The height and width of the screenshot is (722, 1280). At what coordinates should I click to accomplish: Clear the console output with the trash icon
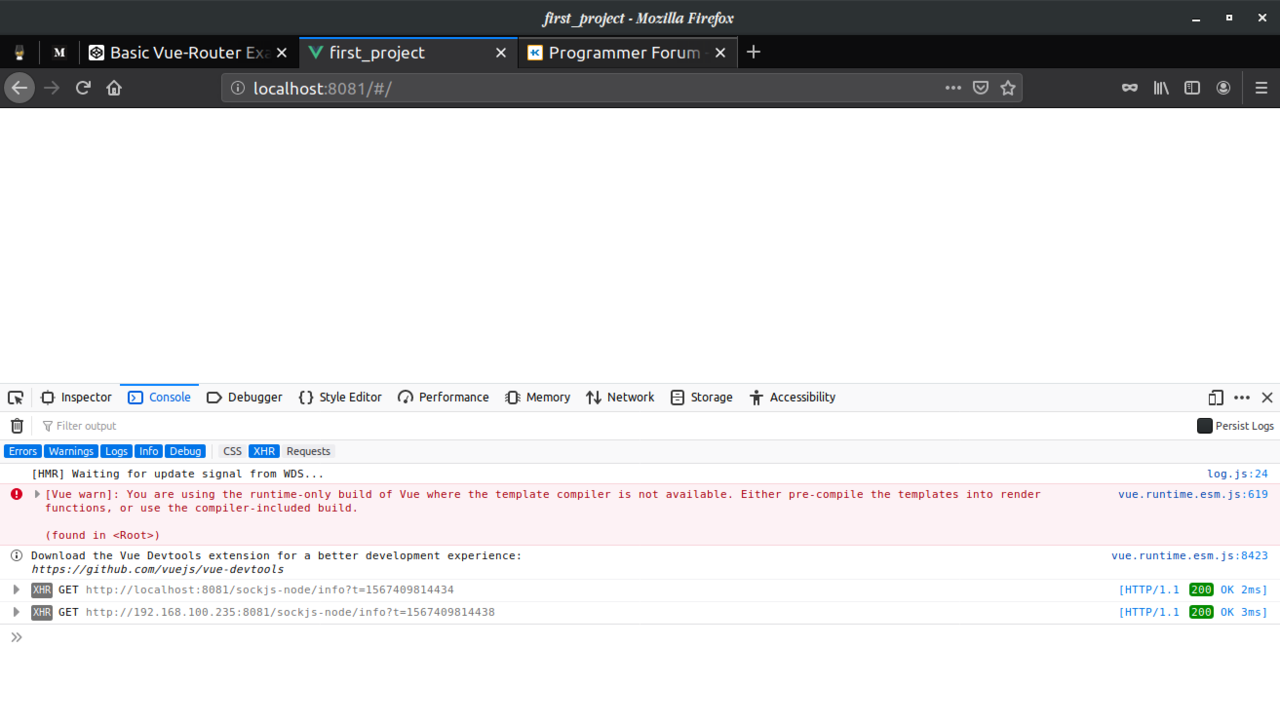(x=17, y=426)
